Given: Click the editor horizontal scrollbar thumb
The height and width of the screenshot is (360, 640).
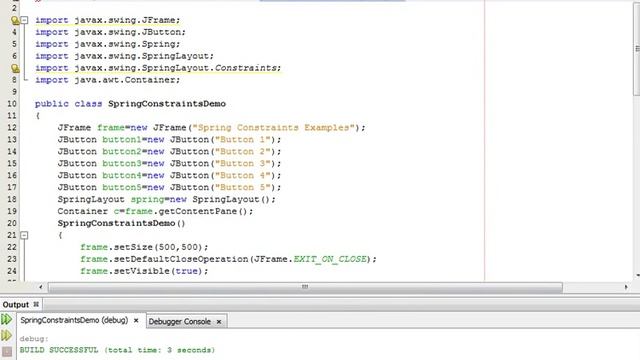Looking at the screenshot, I should click(305, 287).
